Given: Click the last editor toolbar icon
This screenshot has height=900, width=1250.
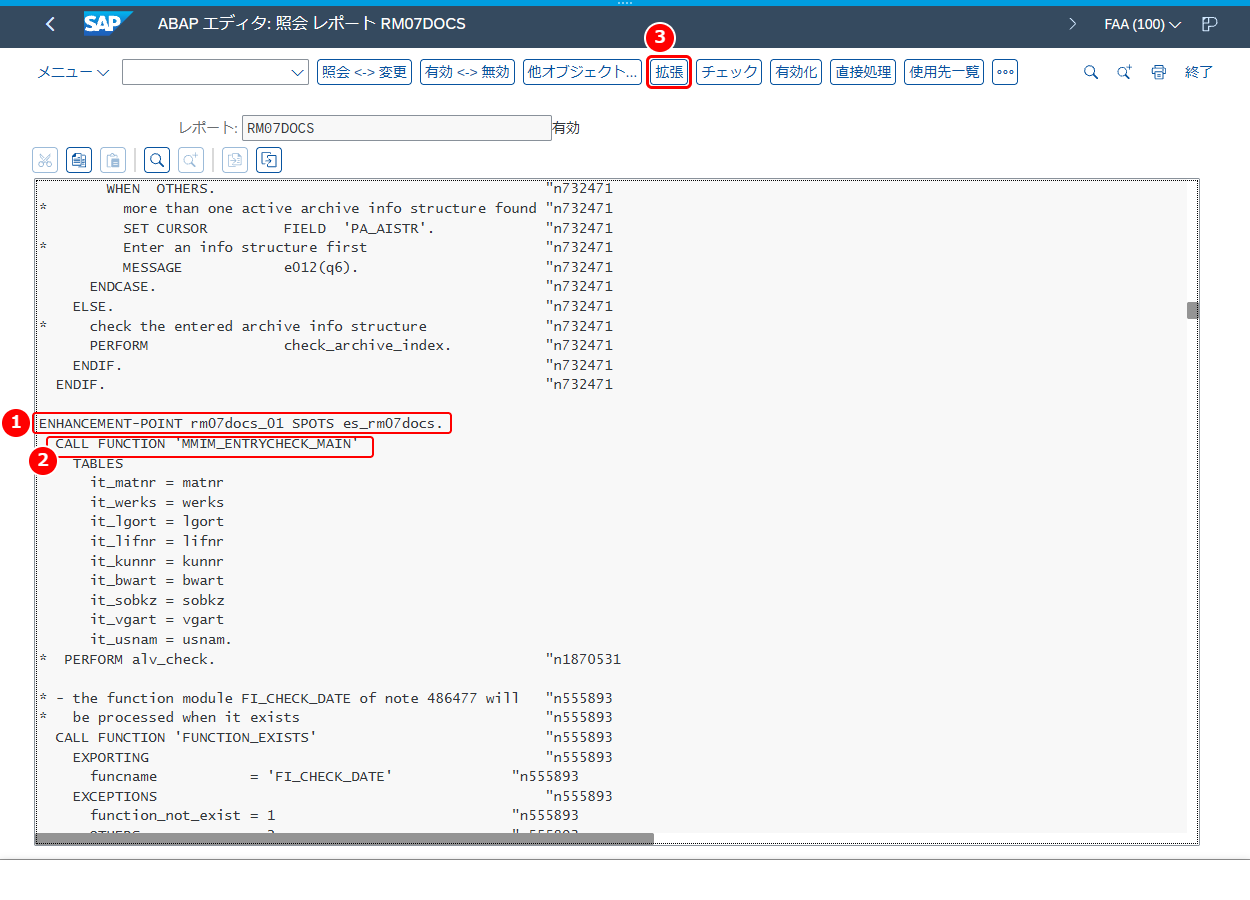Looking at the screenshot, I should point(269,160).
